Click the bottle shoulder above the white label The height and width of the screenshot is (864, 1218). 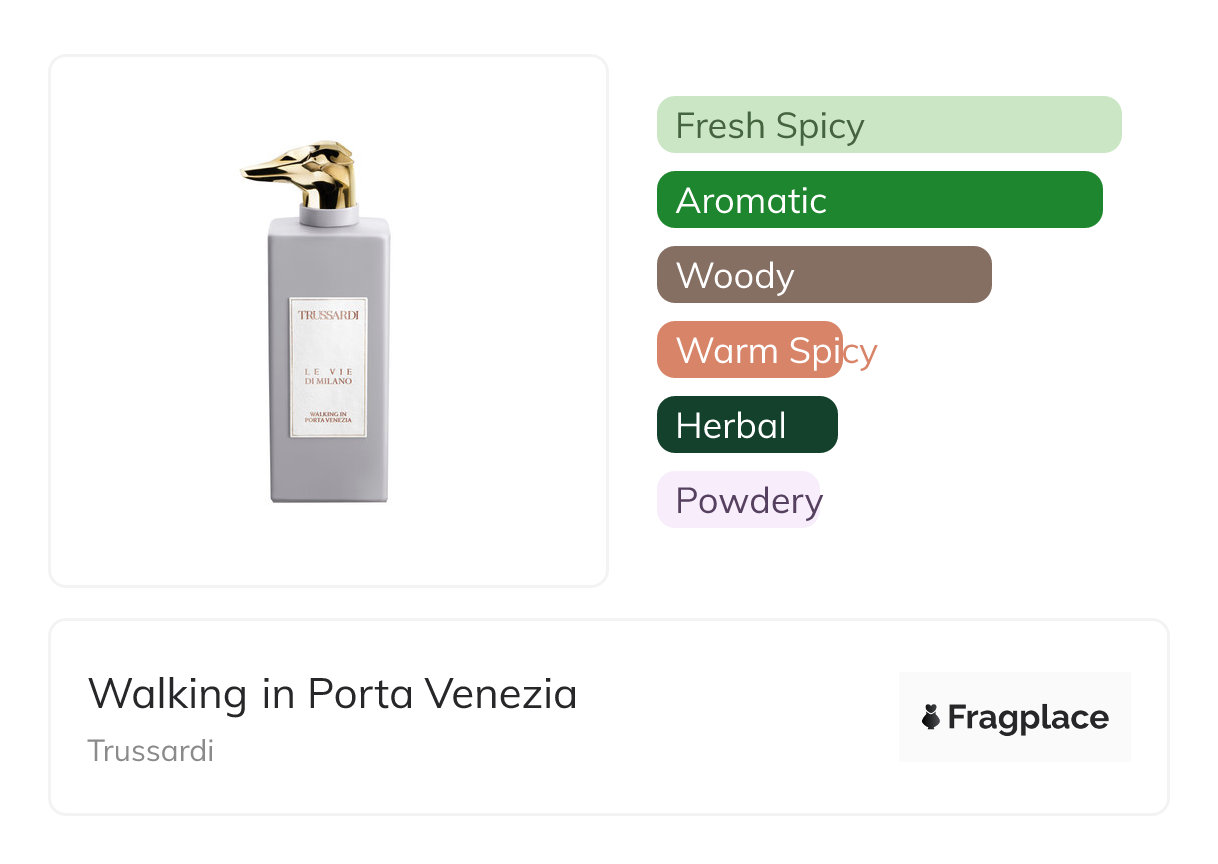click(328, 260)
